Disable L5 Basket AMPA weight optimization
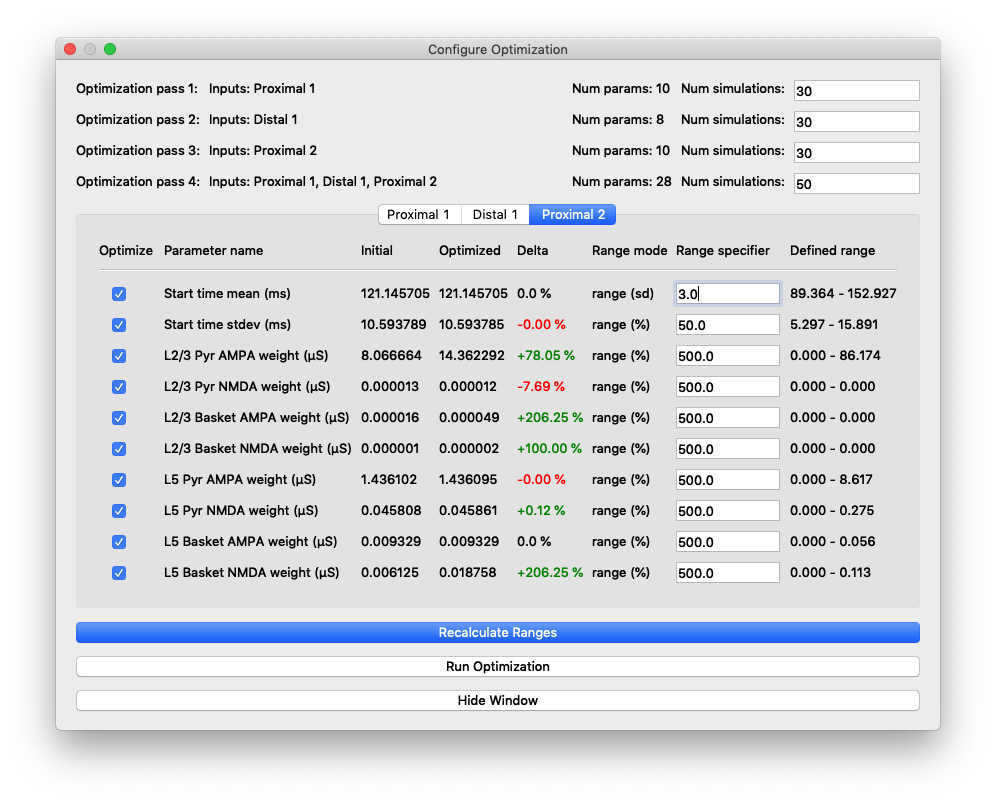 (x=119, y=542)
